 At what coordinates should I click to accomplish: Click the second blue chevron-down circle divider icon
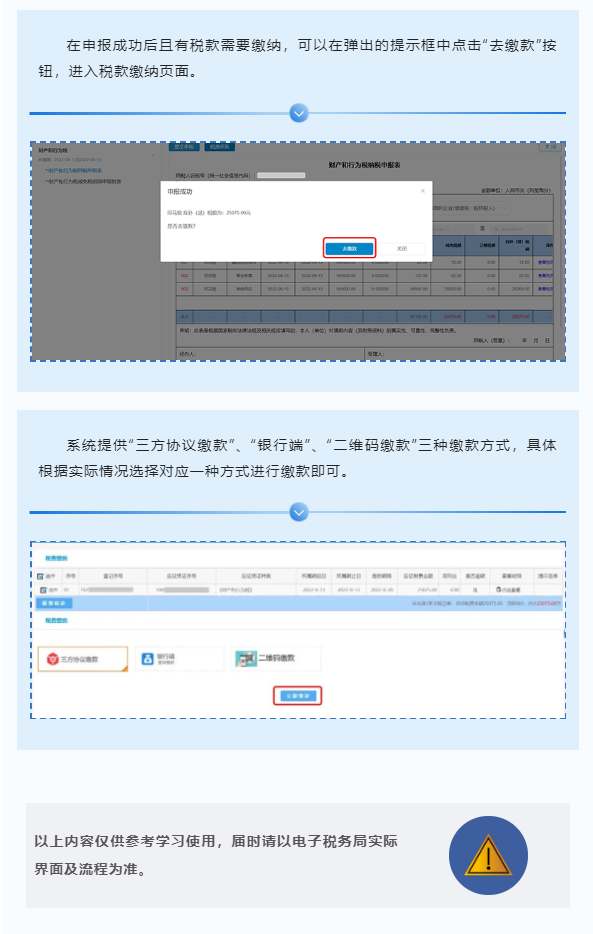pyautogui.click(x=299, y=512)
